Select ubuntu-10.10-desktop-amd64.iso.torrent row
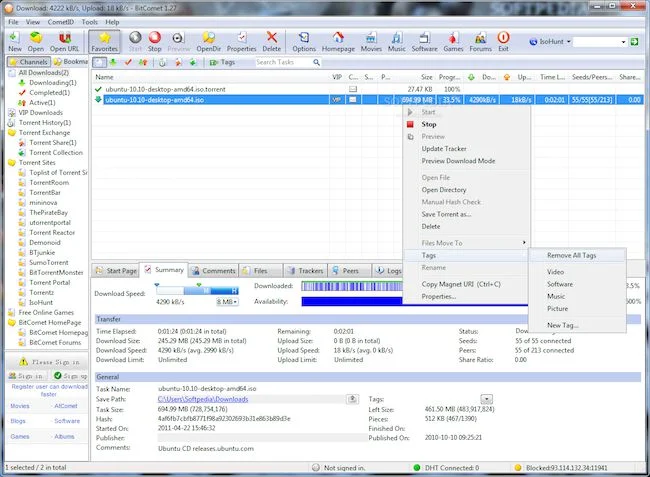 [367, 89]
